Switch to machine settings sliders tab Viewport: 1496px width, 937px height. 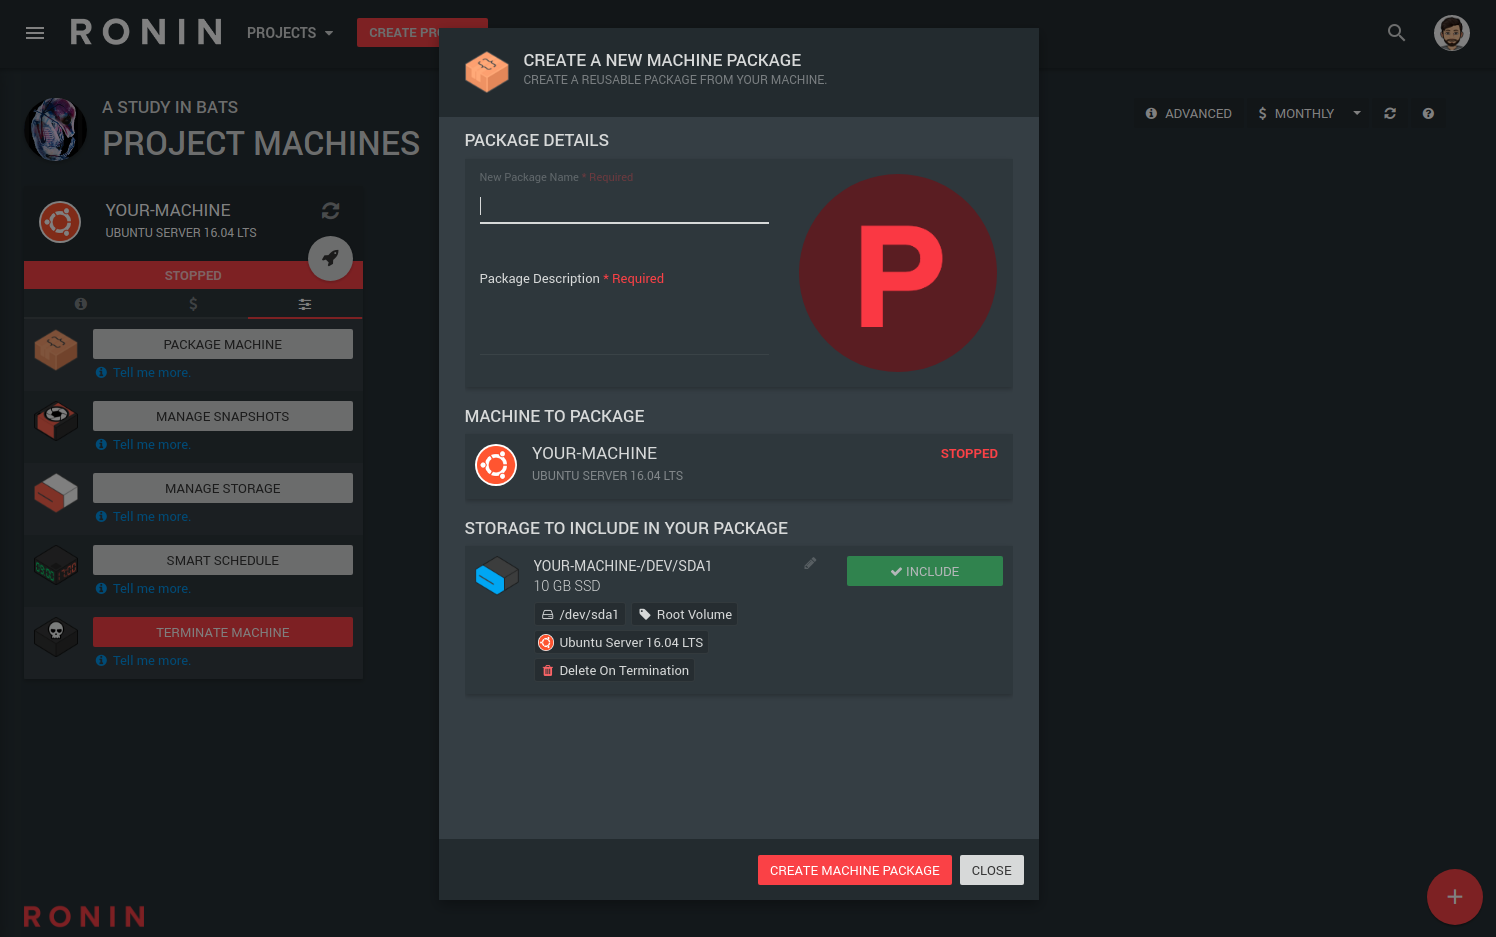click(305, 304)
